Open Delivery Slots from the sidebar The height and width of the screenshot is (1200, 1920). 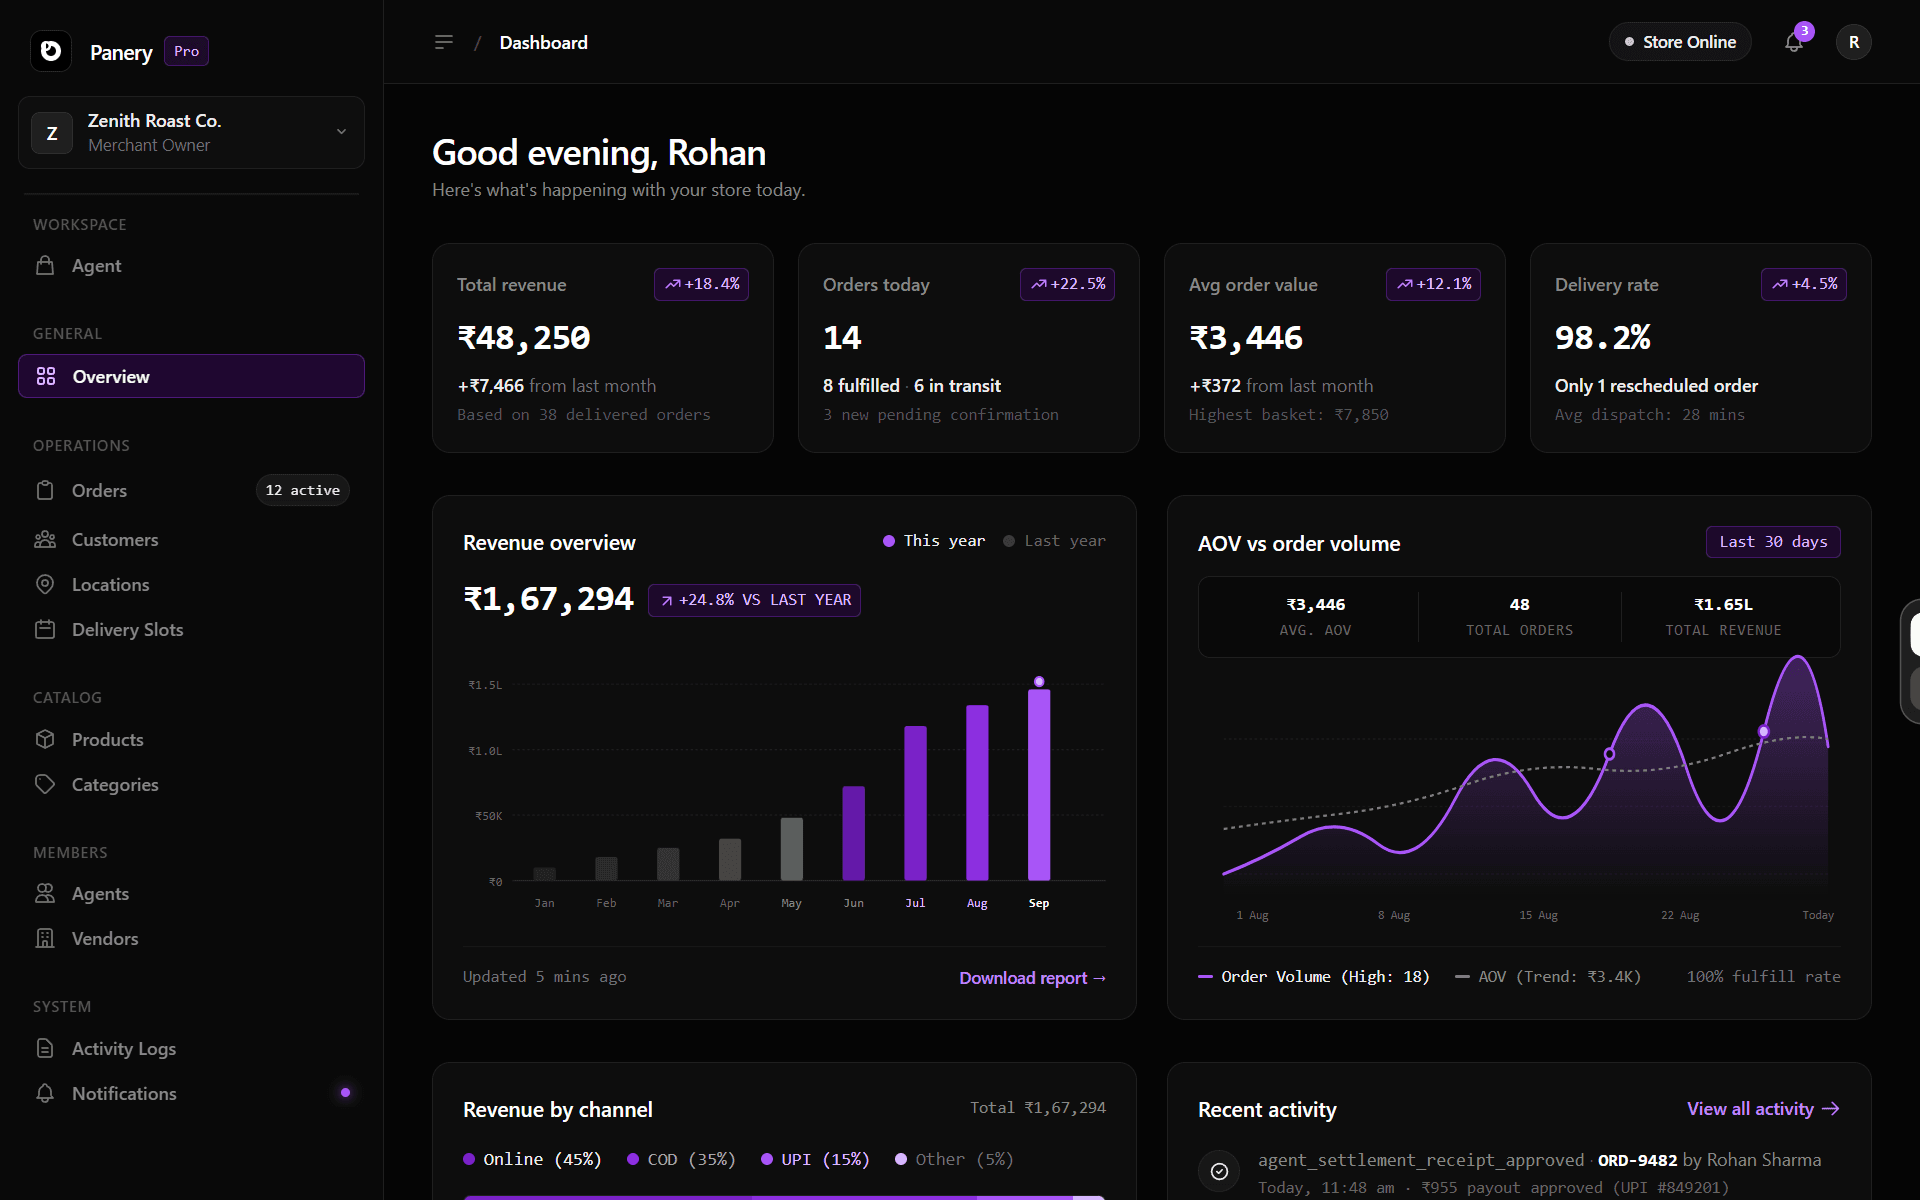[x=191, y=629]
